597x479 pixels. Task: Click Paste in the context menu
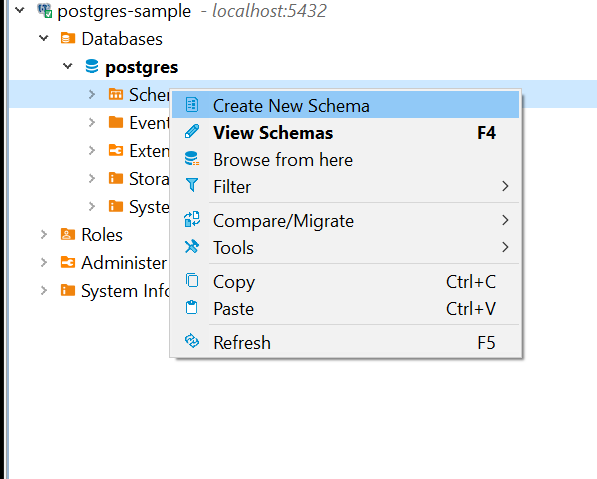345,308
